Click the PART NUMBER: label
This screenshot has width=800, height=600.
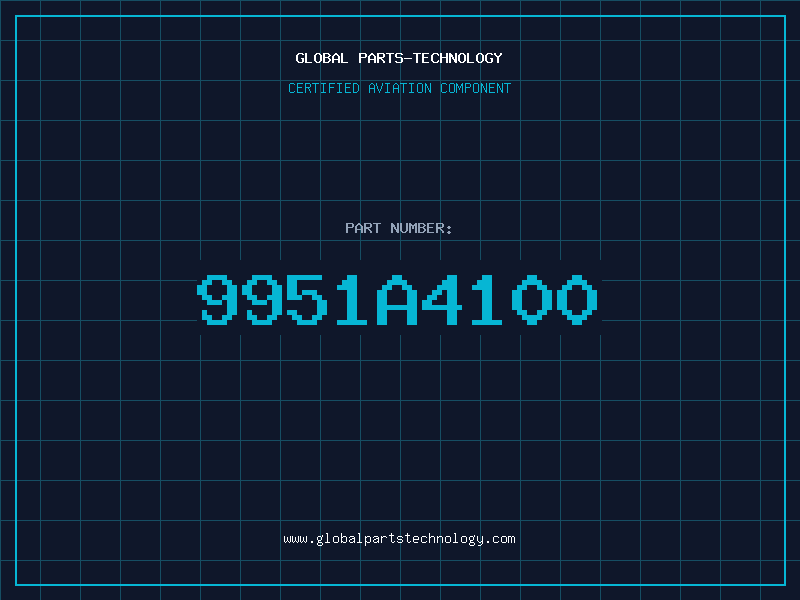click(x=399, y=228)
